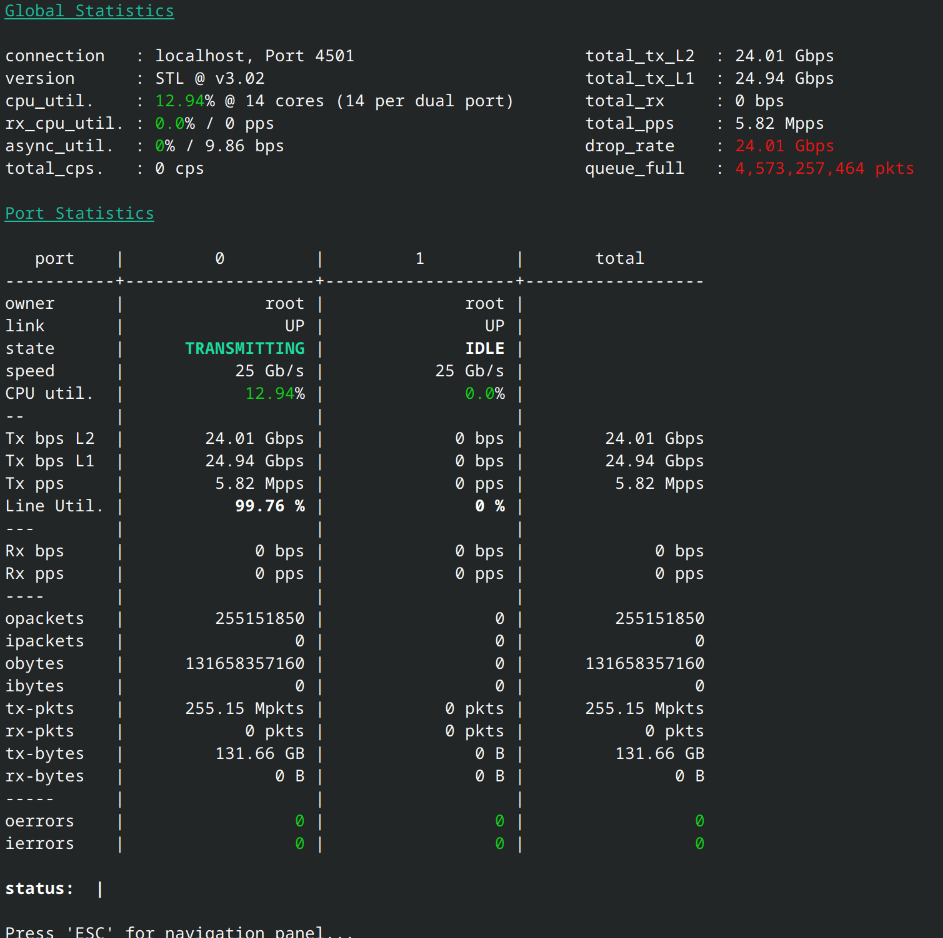Select the total obytes value 131658357160
The width and height of the screenshot is (943, 938).
pyautogui.click(x=645, y=664)
